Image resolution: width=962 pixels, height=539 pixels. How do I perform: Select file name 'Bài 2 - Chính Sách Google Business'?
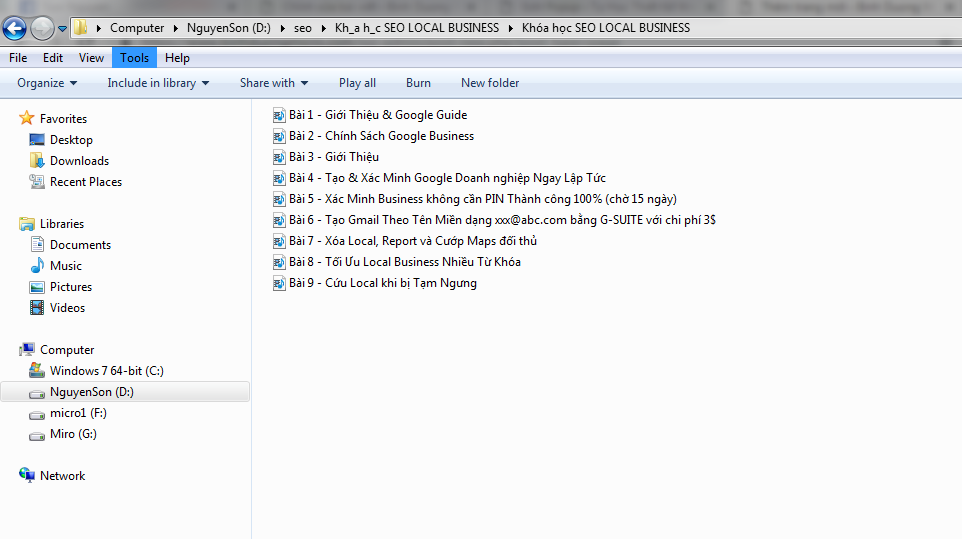click(x=382, y=136)
